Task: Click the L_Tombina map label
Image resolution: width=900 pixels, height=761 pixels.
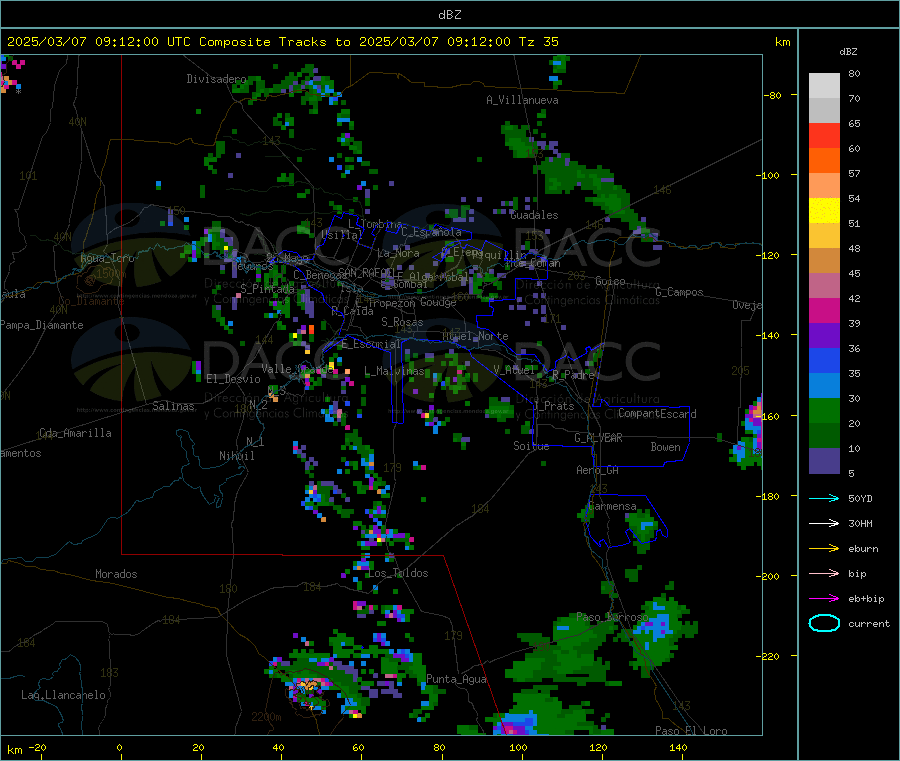Action: click(x=375, y=224)
